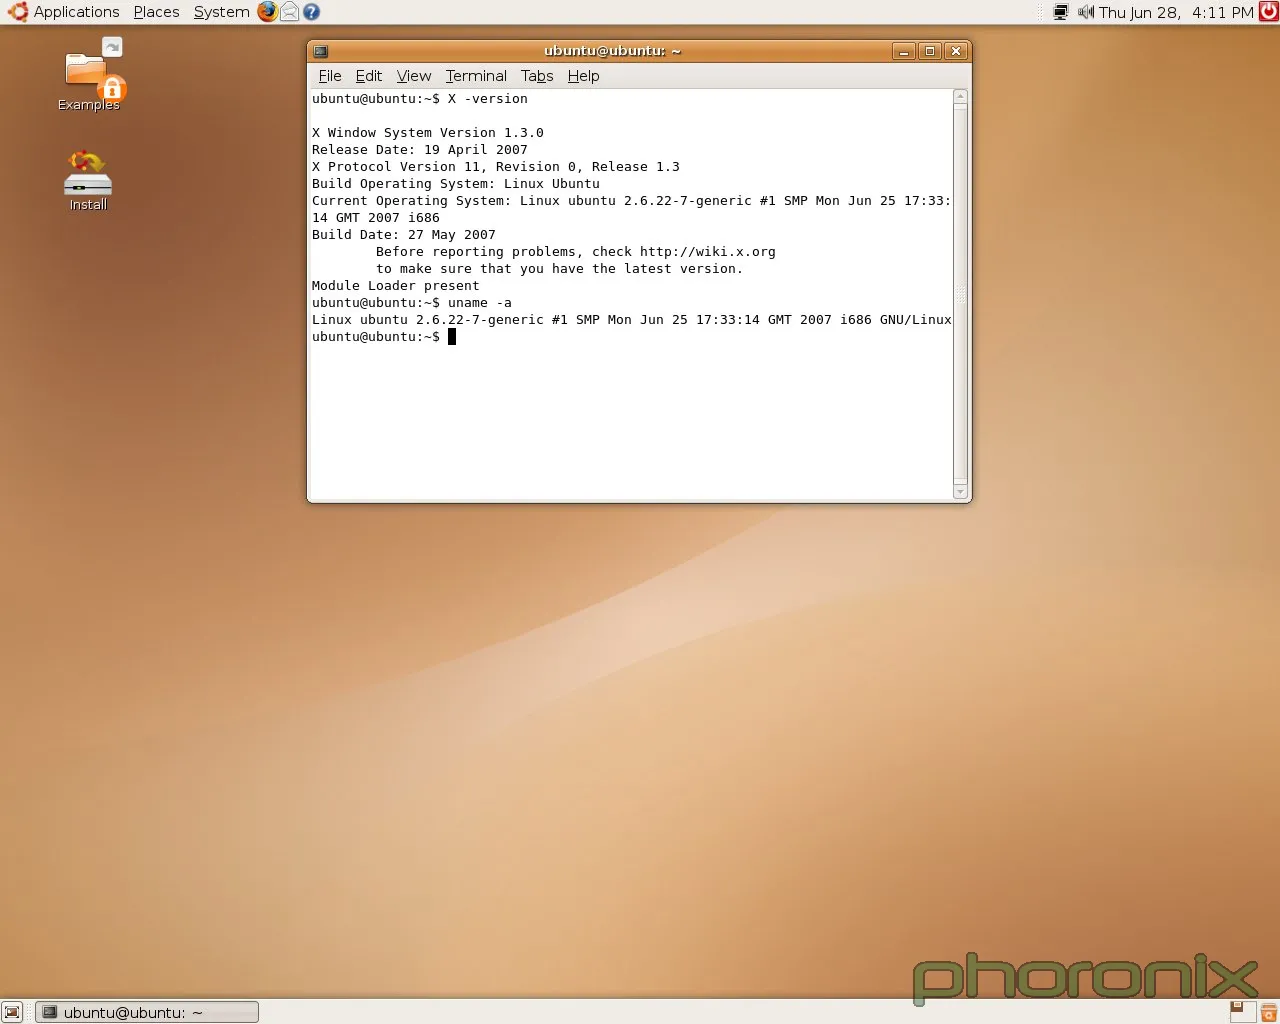Launch the Evolution mail envelope icon
This screenshot has width=1280, height=1024.
289,12
